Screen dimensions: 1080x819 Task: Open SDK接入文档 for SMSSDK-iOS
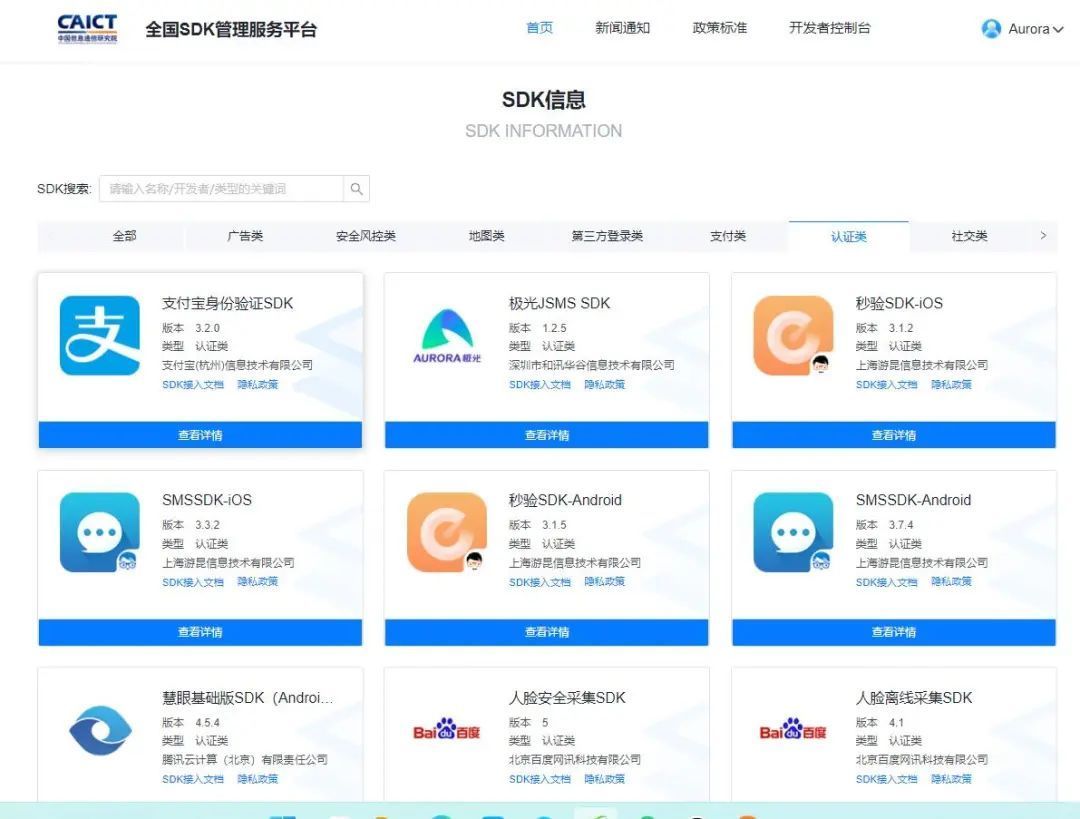pos(193,582)
